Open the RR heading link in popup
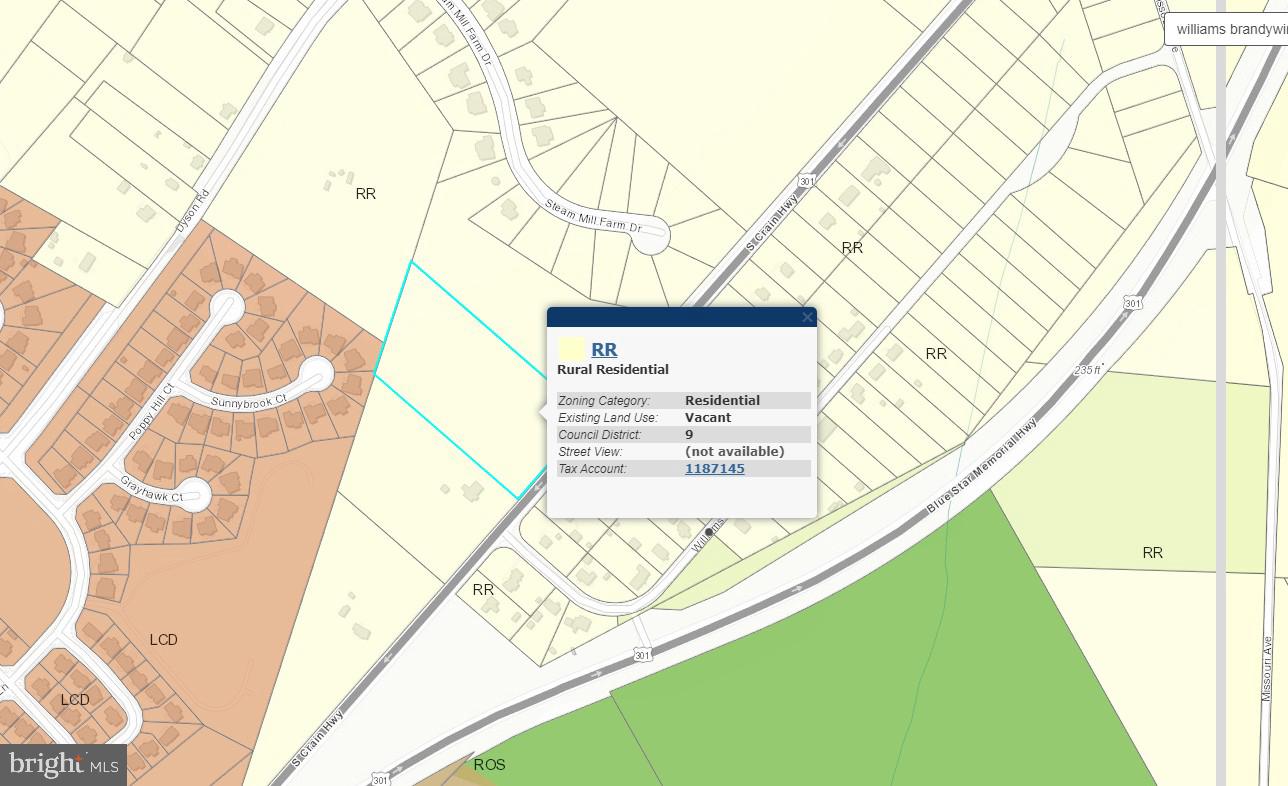Viewport: 1288px width, 786px height. pos(604,349)
